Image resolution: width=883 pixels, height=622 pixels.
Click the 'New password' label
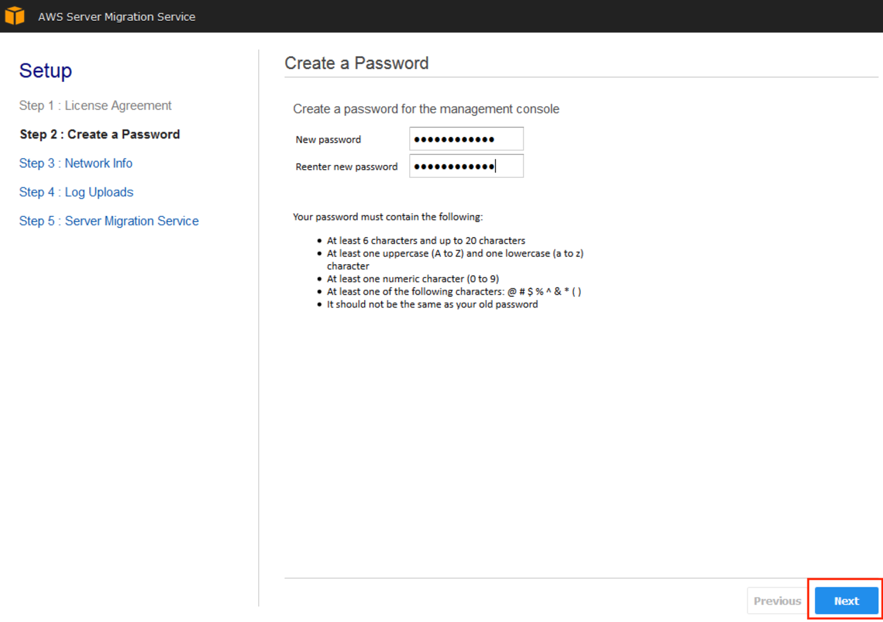coord(328,140)
